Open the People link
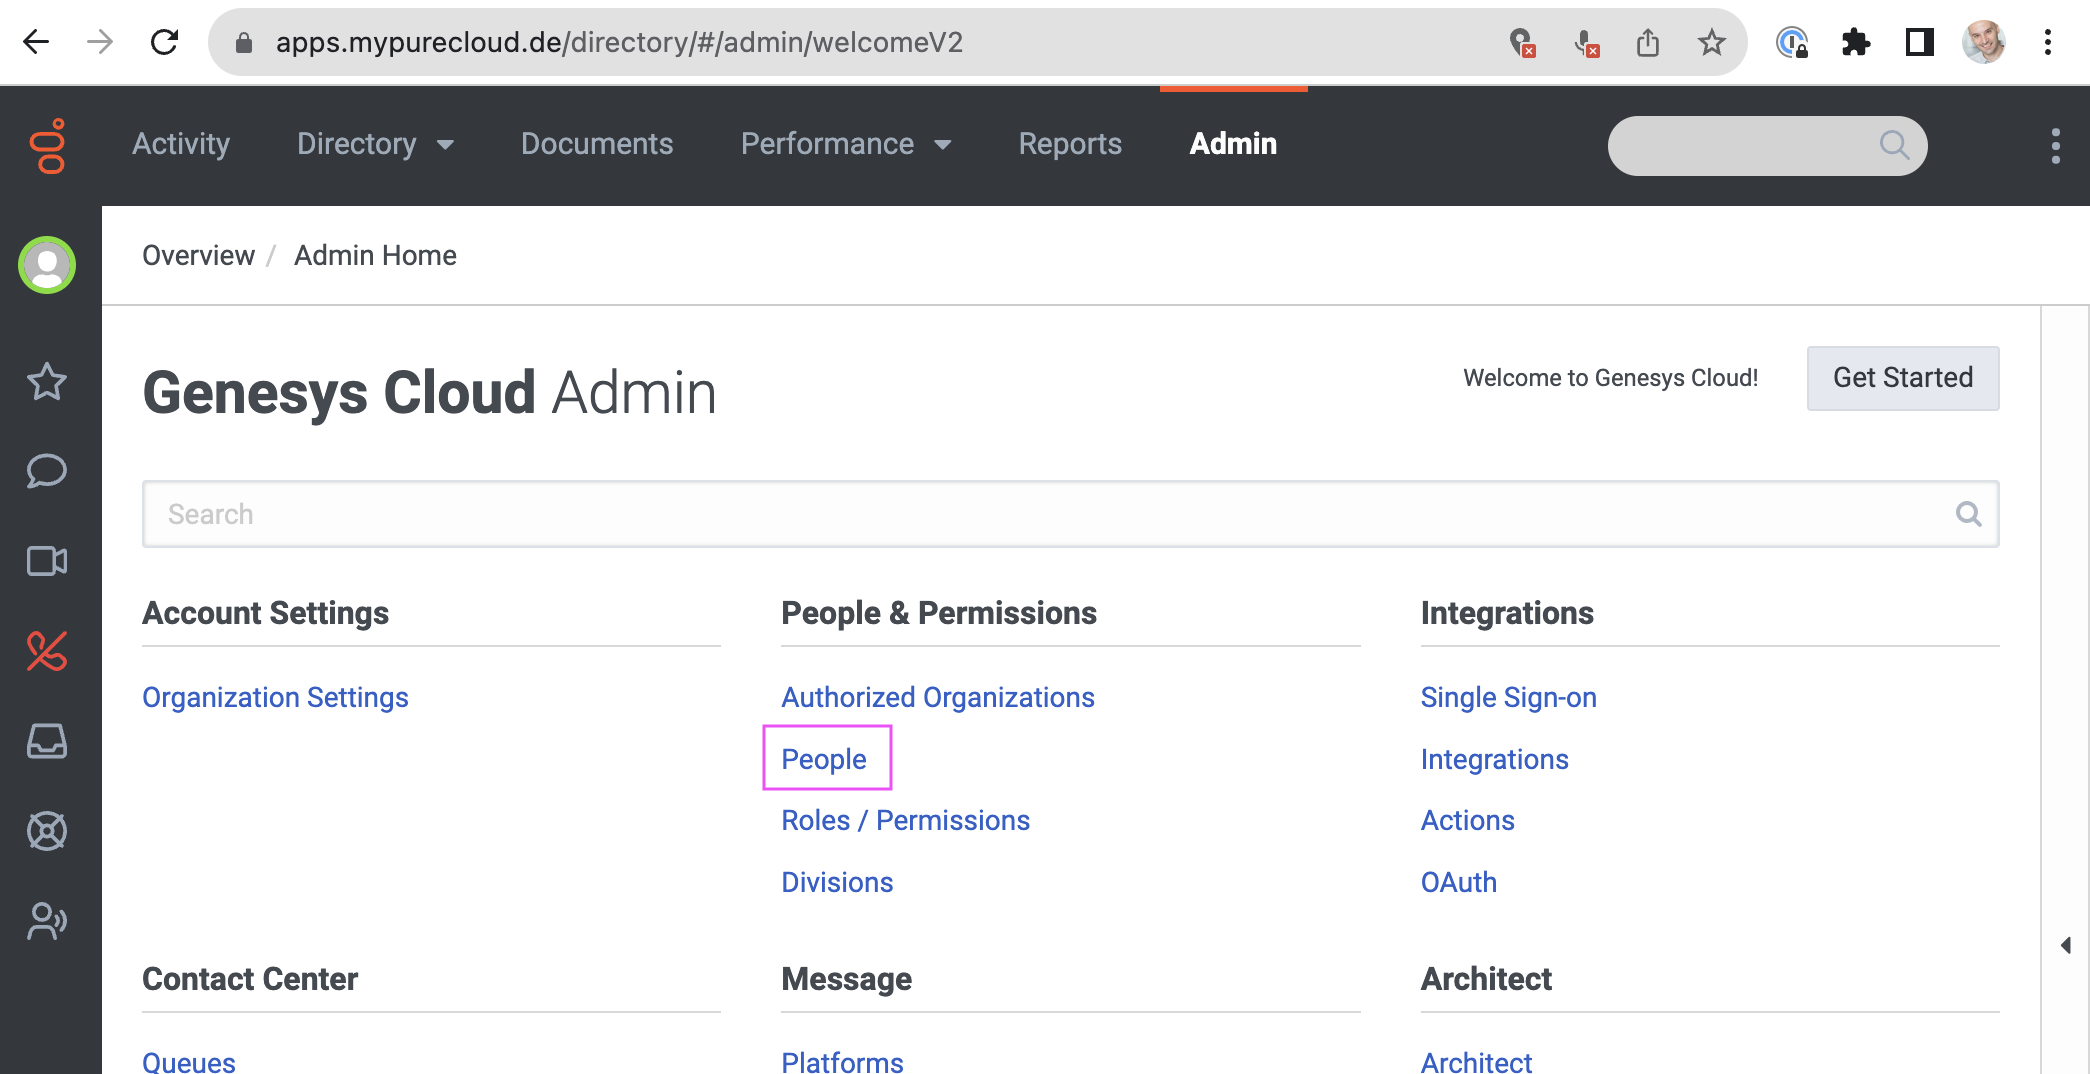Screen dimensions: 2090x1074 824,759
